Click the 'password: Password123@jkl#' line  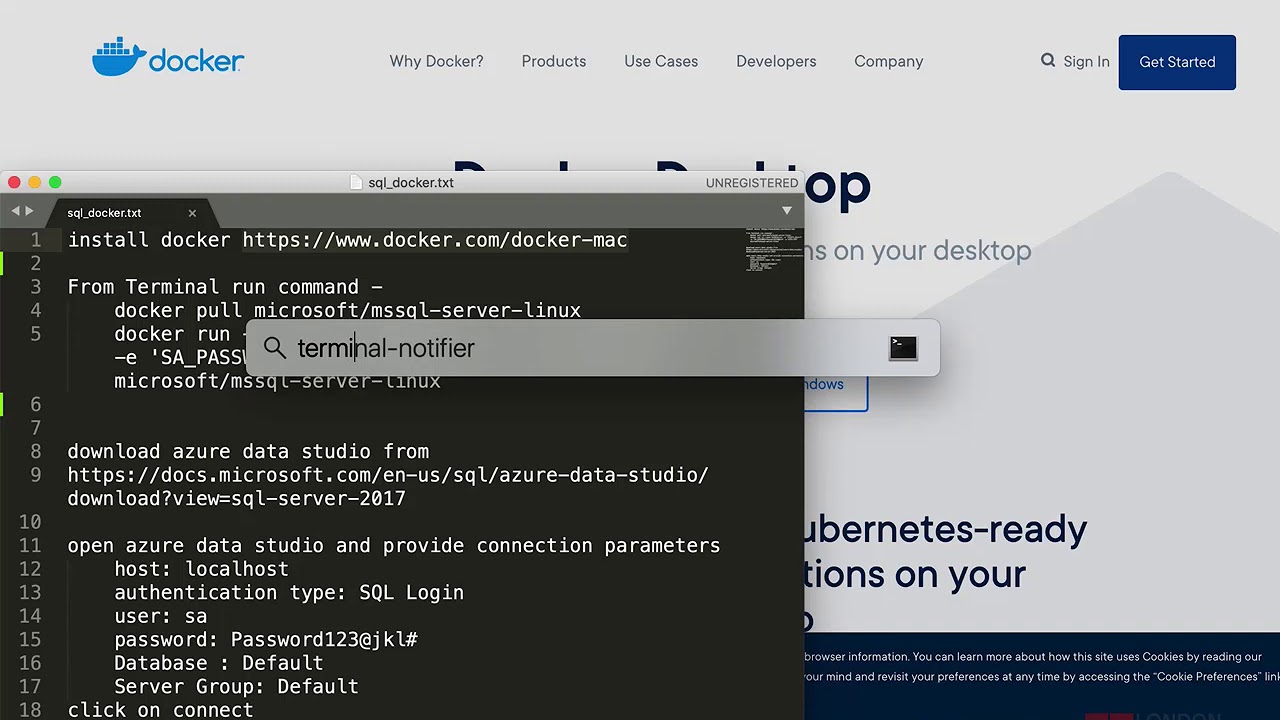click(x=266, y=640)
